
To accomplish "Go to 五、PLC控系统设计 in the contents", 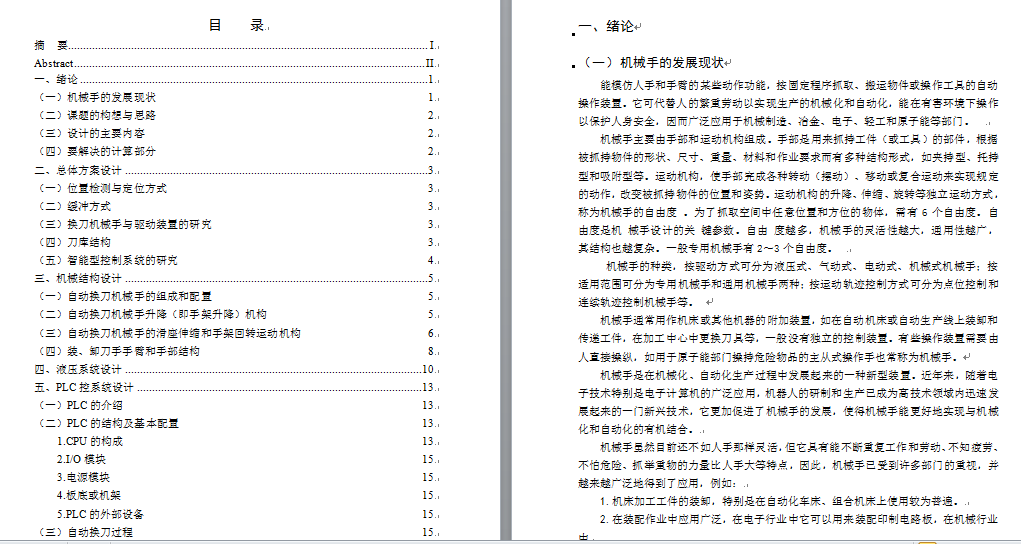I will click(236, 388).
